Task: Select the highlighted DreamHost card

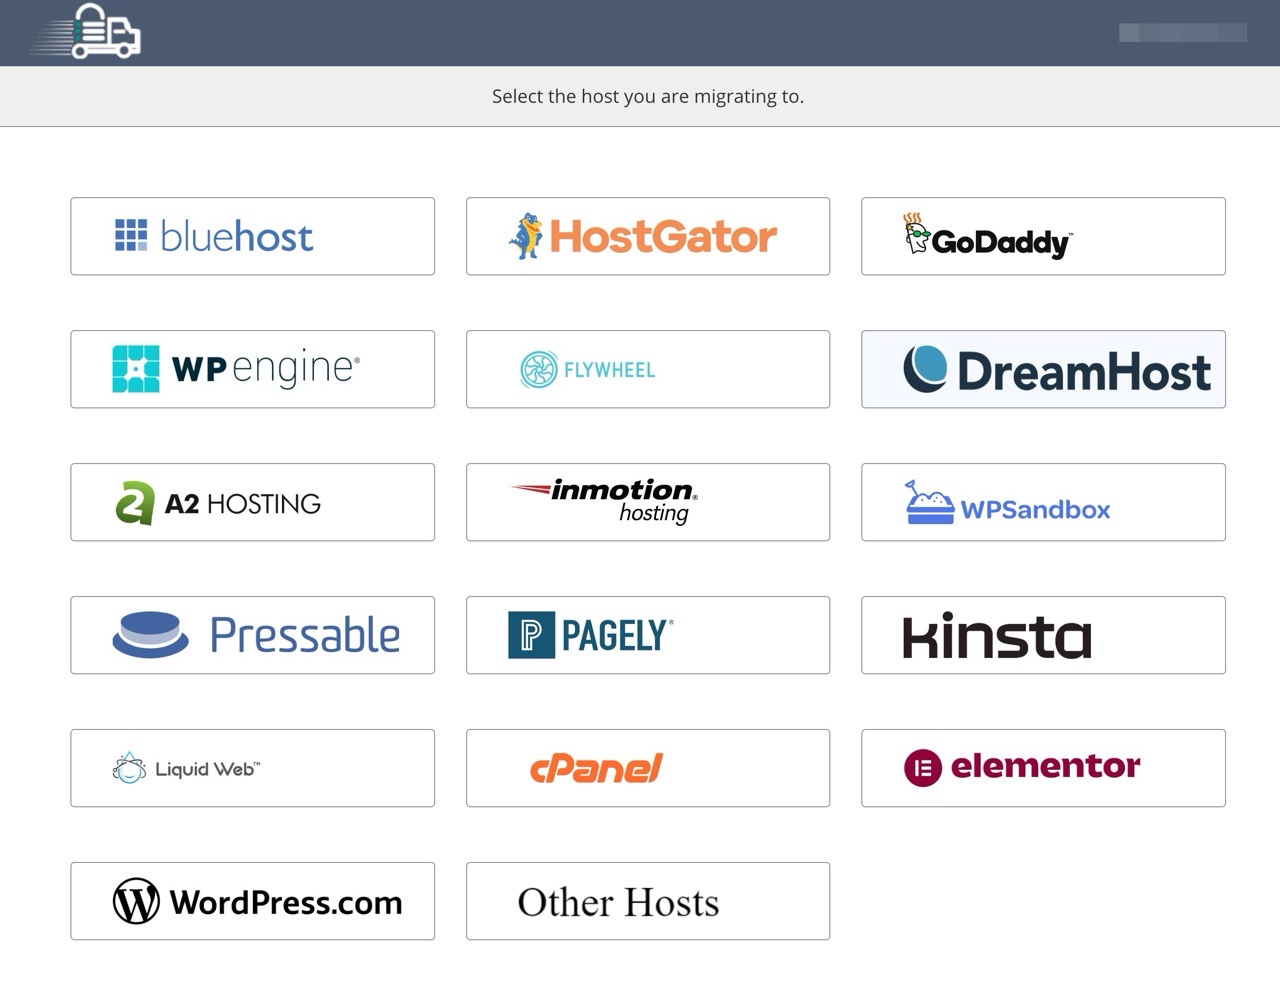Action: pos(1043,369)
